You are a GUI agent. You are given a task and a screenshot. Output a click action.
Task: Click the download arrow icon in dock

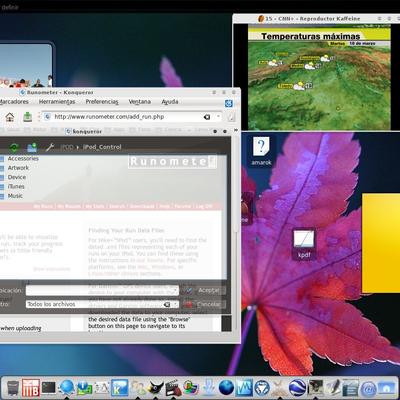point(209,388)
